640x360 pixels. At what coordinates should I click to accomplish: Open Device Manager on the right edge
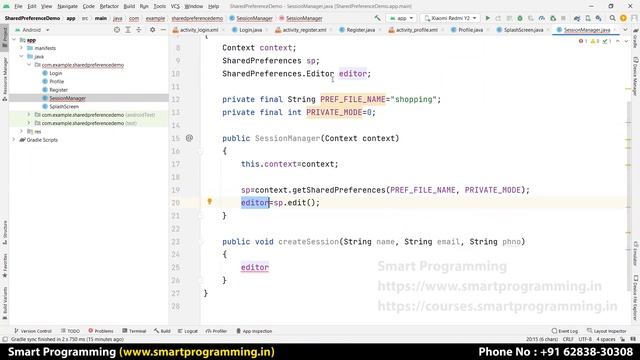[635, 76]
